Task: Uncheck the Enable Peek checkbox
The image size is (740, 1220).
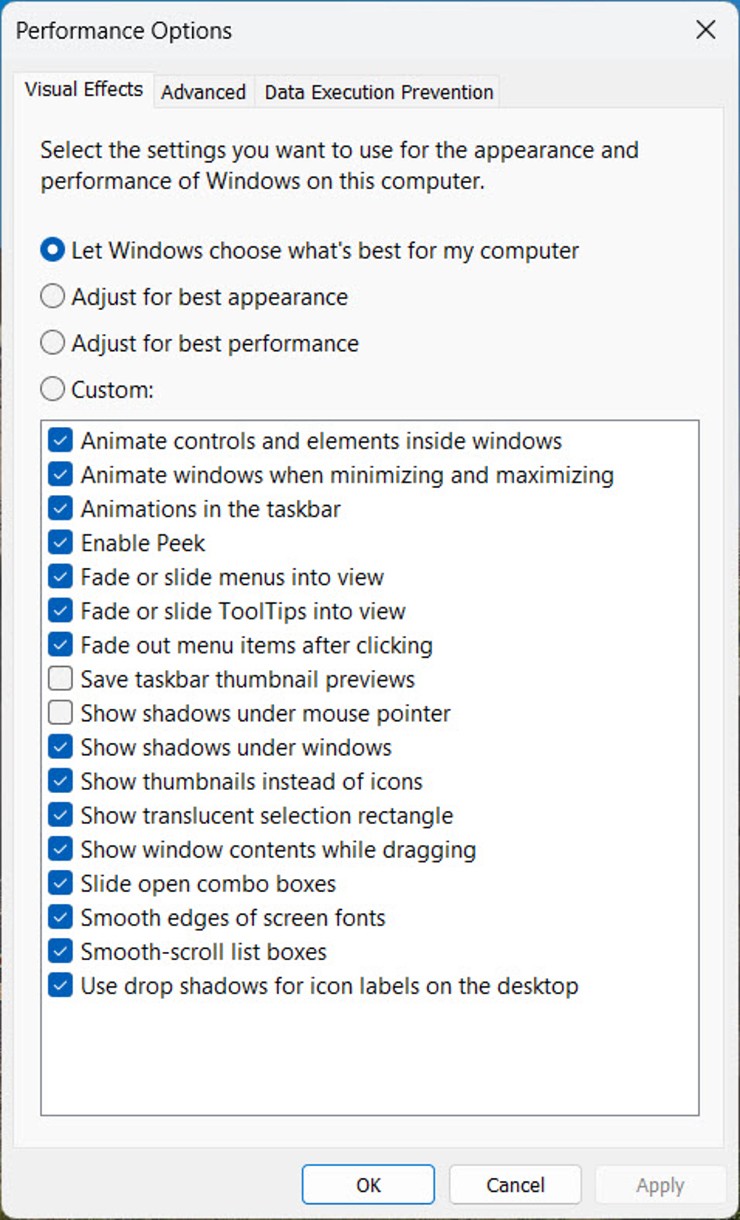Action: pos(61,543)
